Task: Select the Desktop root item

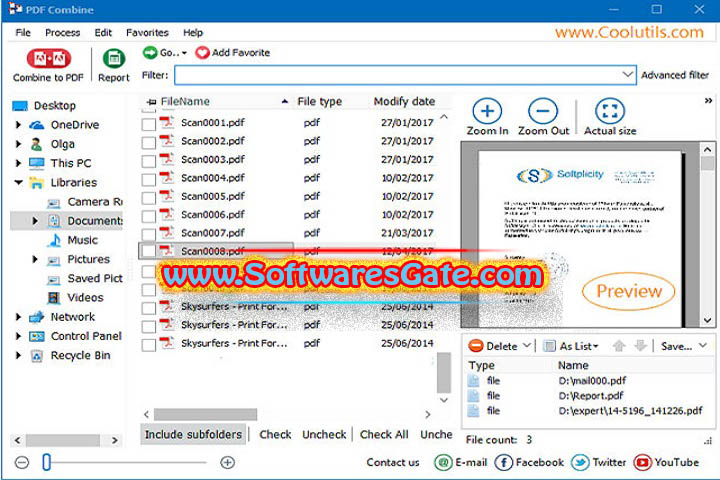Action: tap(44, 106)
